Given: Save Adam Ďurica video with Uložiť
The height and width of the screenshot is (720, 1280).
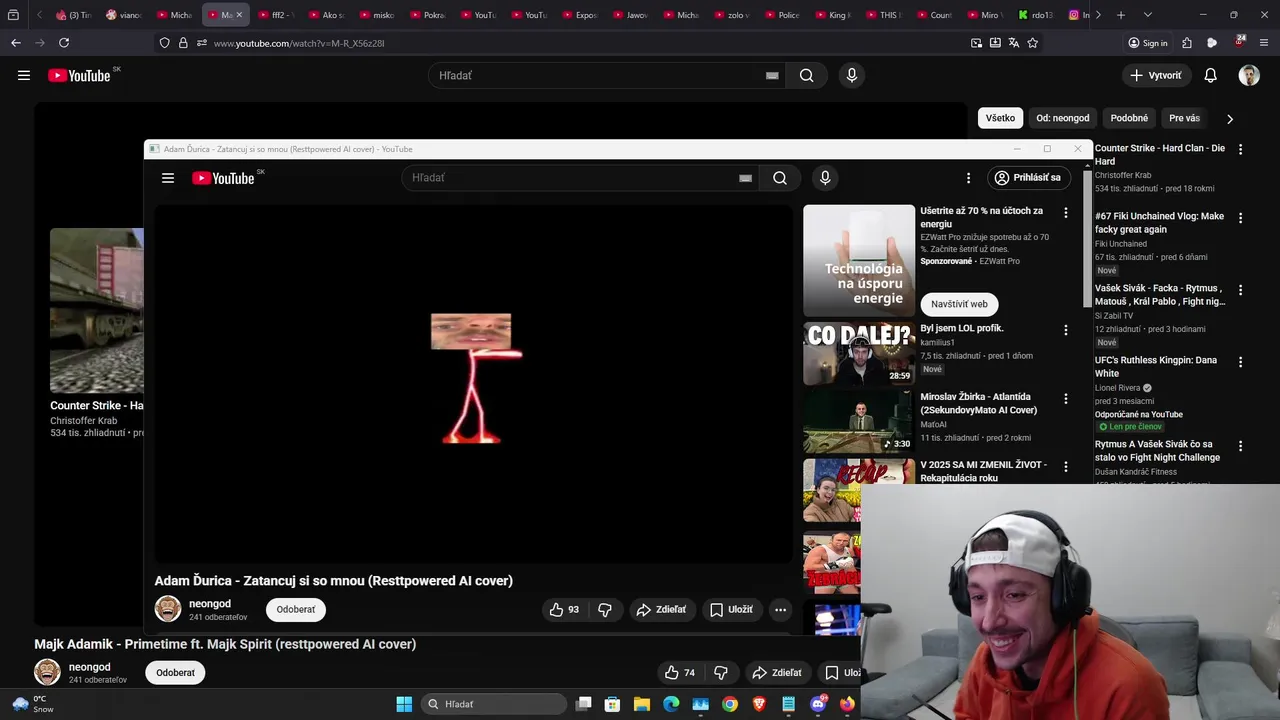Looking at the screenshot, I should tap(731, 609).
